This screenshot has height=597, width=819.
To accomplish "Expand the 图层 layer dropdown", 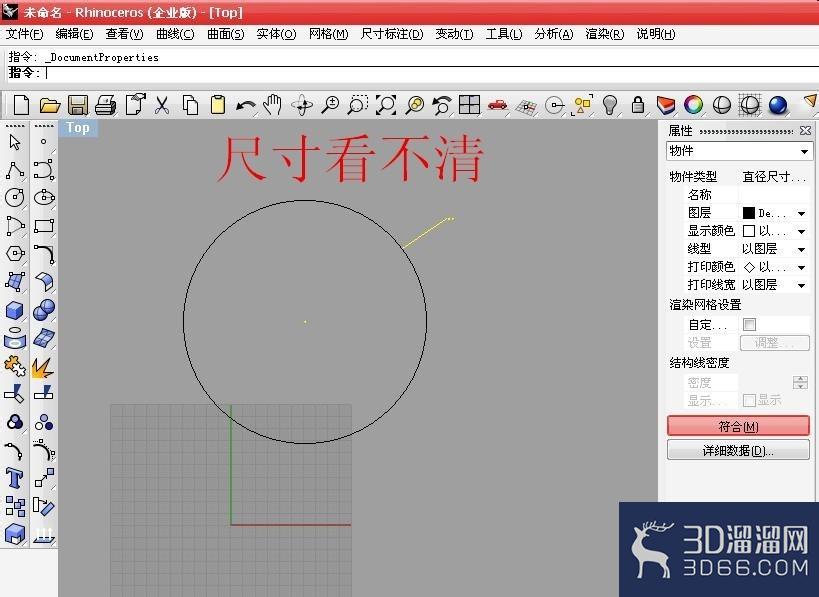I will [801, 213].
